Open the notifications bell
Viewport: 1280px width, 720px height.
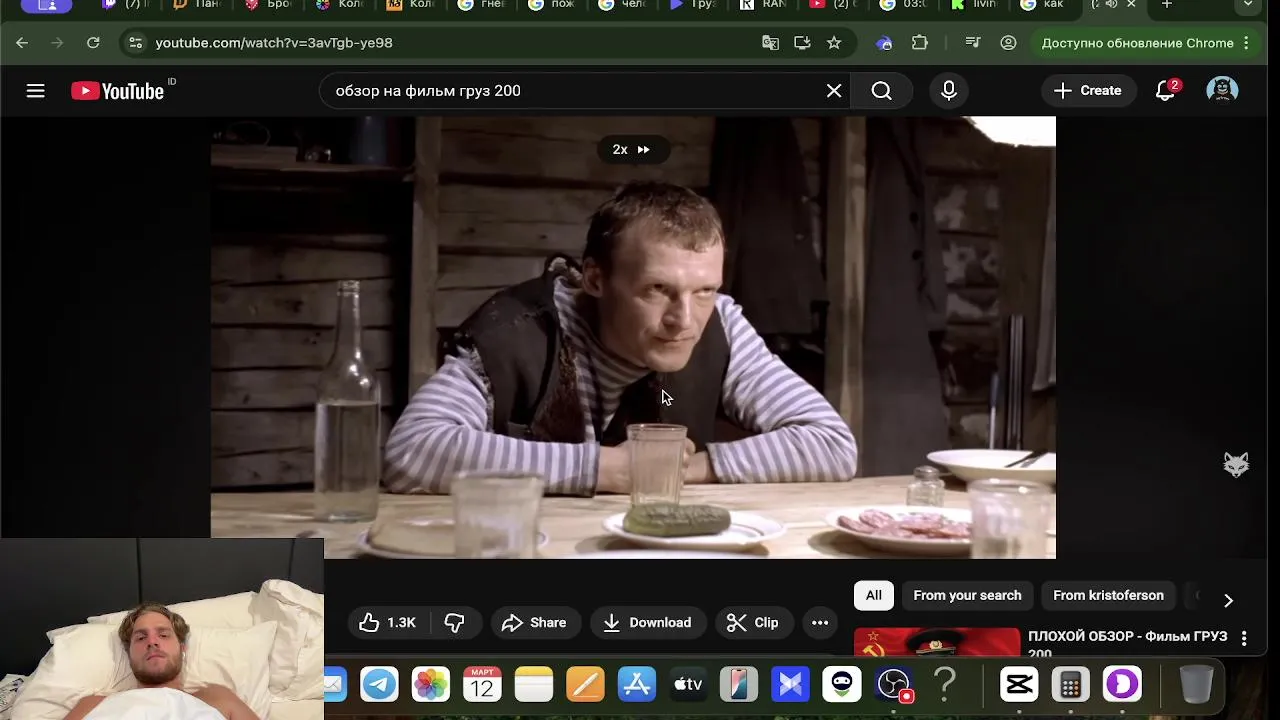[1165, 91]
